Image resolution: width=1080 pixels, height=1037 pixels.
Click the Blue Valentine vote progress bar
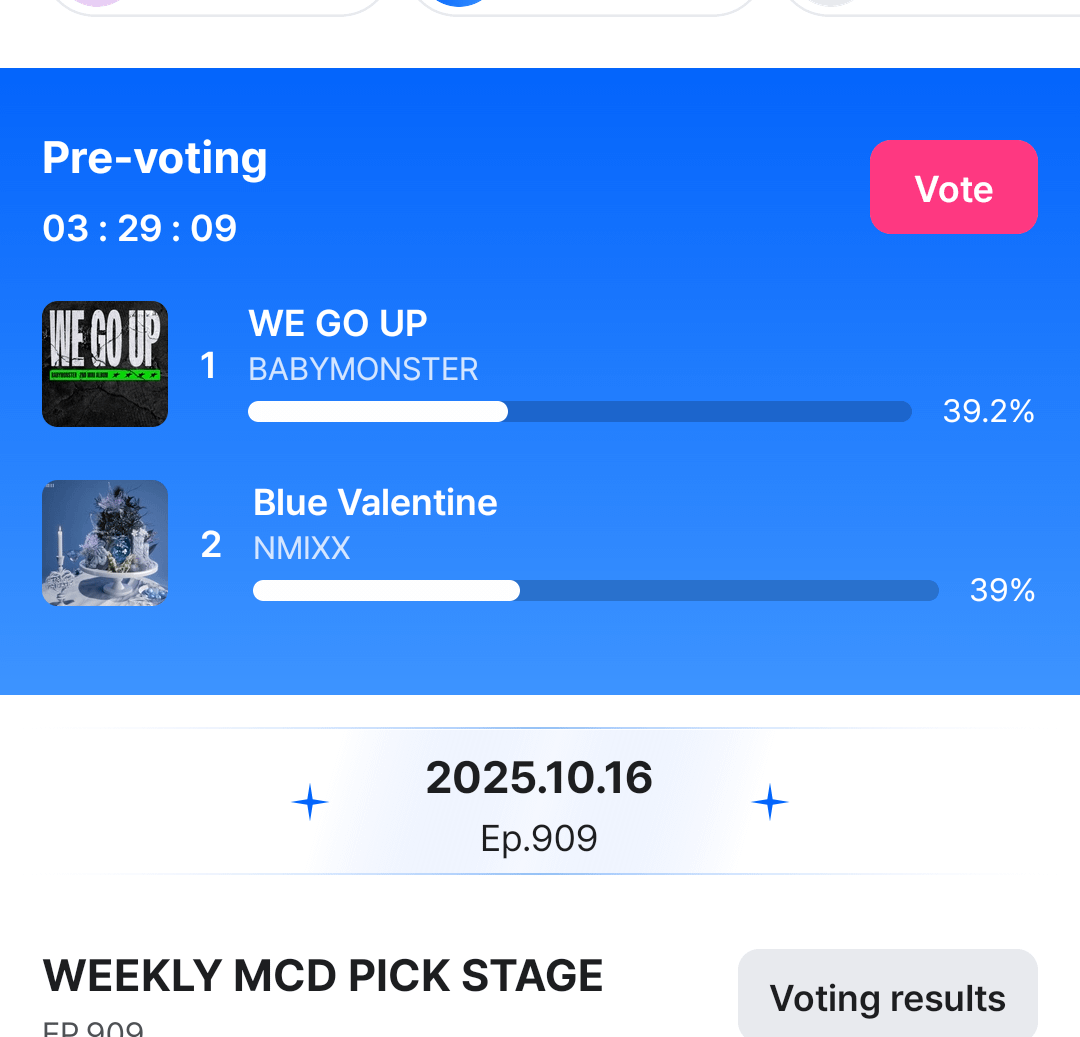[x=595, y=591]
